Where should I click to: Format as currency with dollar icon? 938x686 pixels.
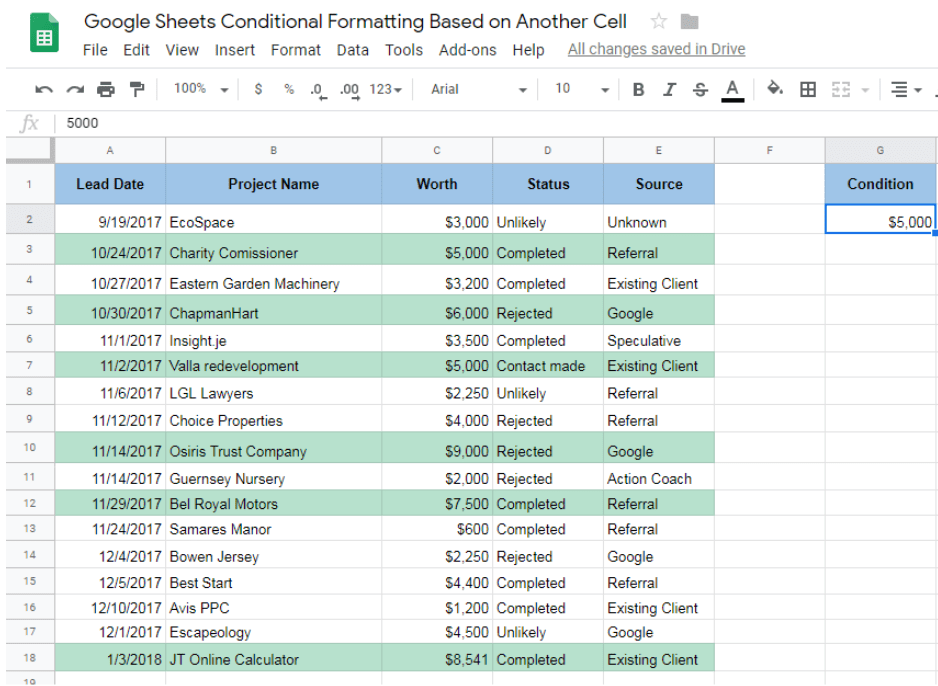point(258,89)
